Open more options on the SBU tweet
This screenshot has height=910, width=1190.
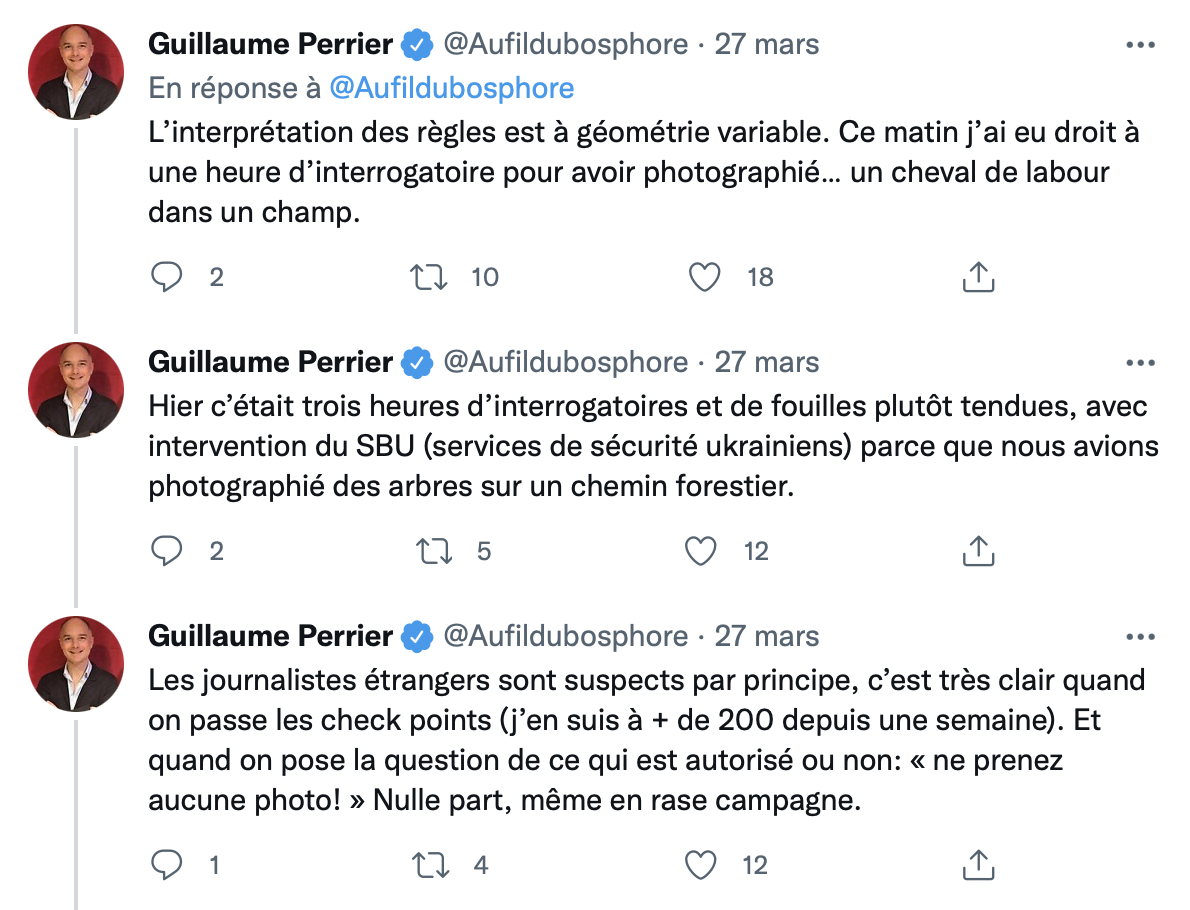click(x=1140, y=362)
